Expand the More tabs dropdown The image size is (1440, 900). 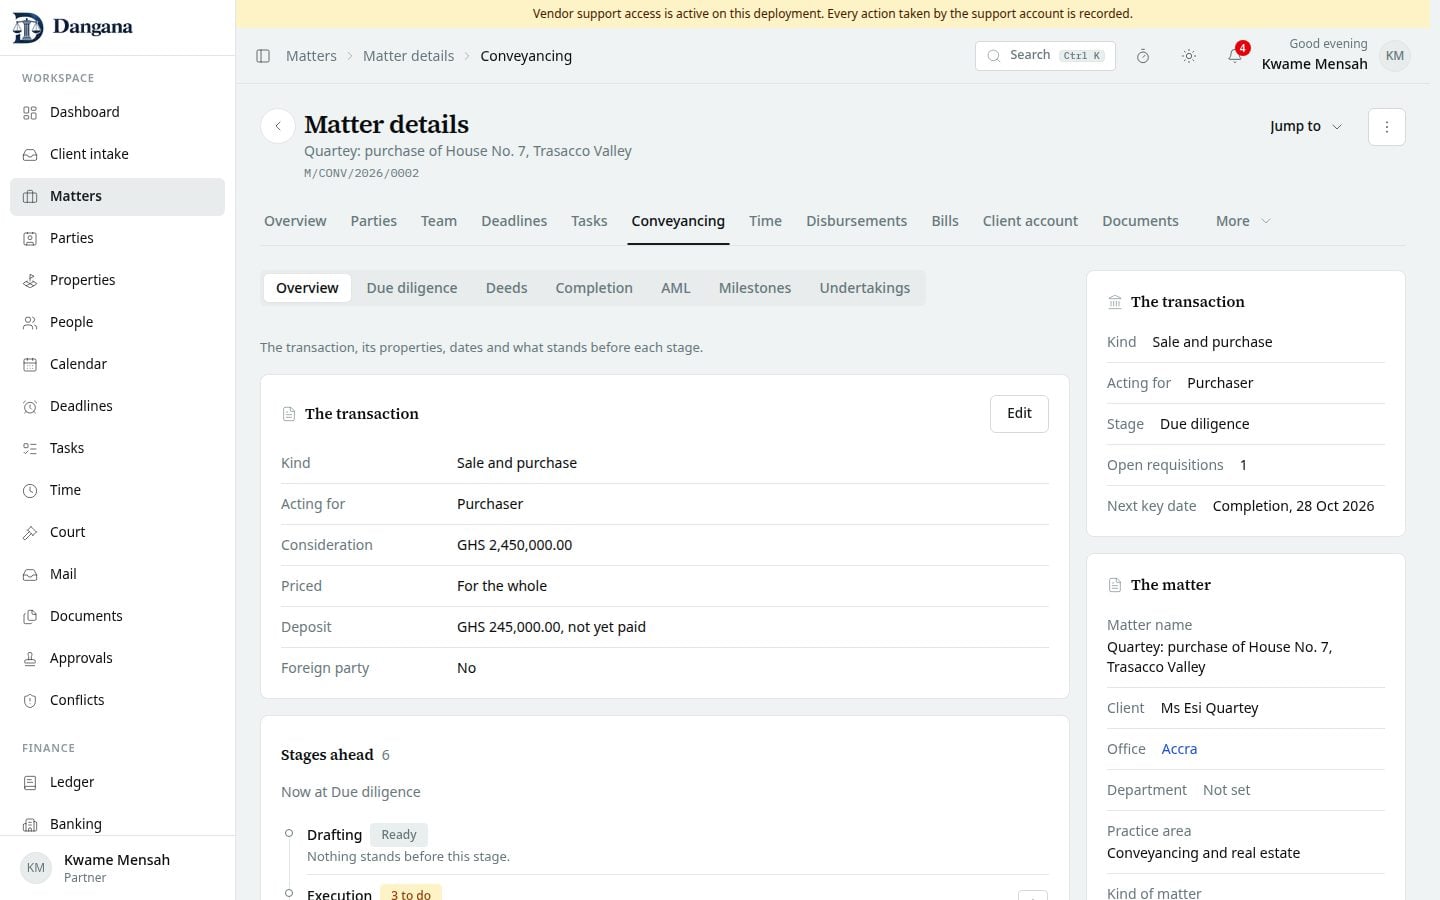pos(1243,221)
